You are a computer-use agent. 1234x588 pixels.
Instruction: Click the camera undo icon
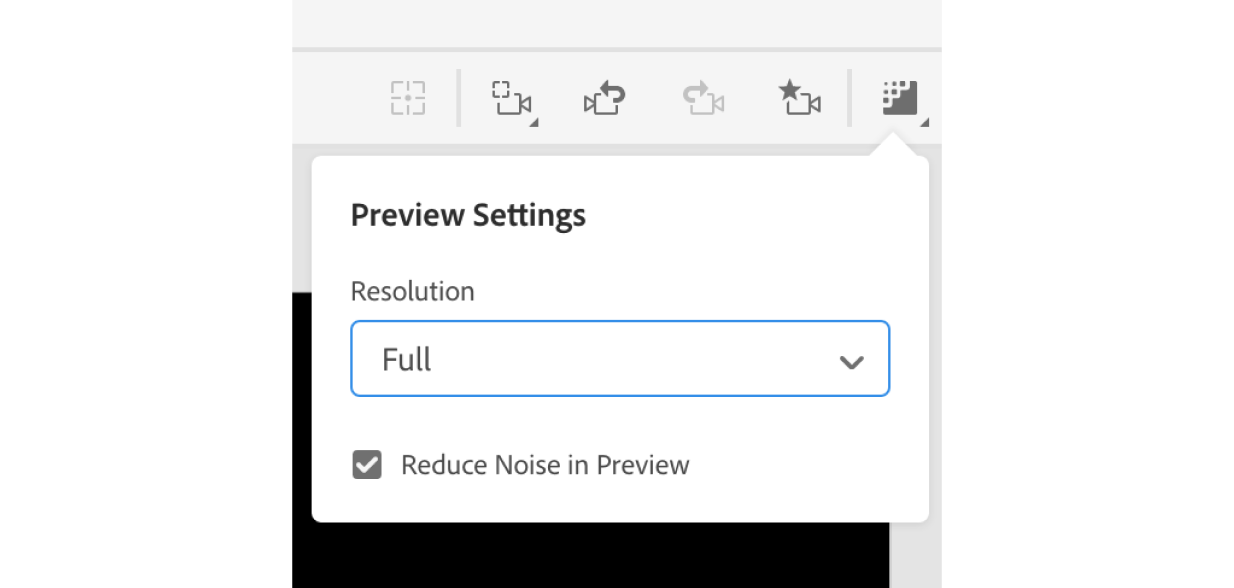point(604,99)
